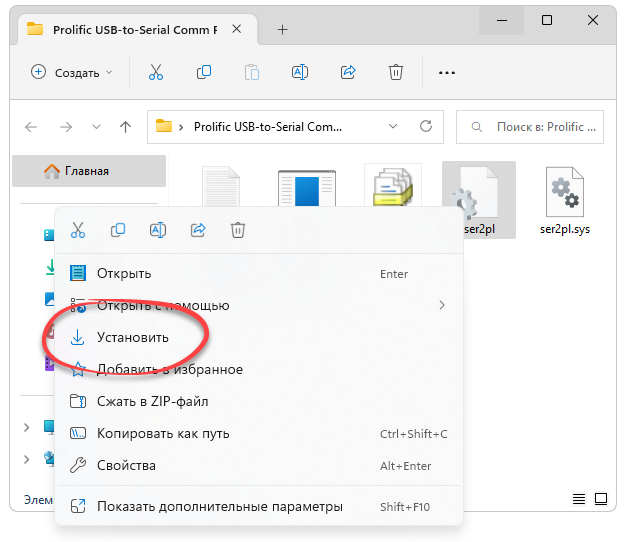Choose Показать дополнительные параметры
This screenshot has height=542, width=627.
click(x=259, y=506)
